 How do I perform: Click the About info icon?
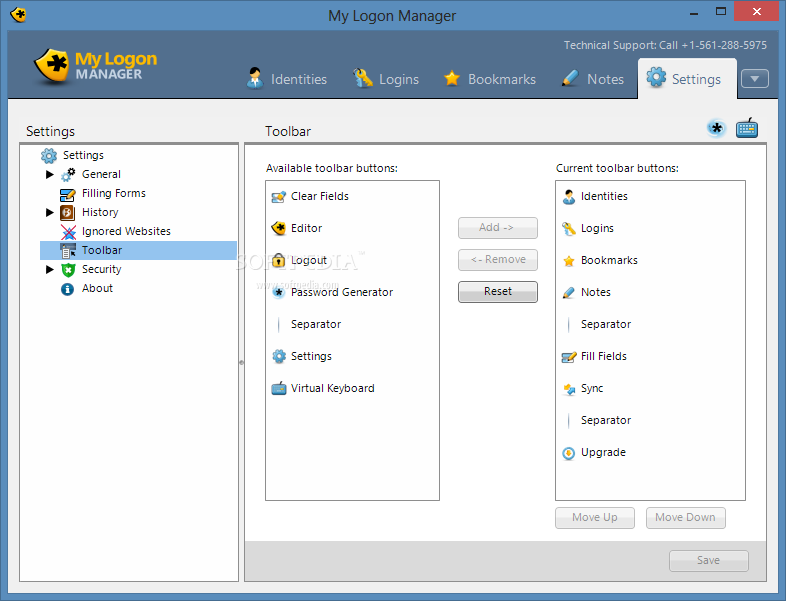point(67,289)
